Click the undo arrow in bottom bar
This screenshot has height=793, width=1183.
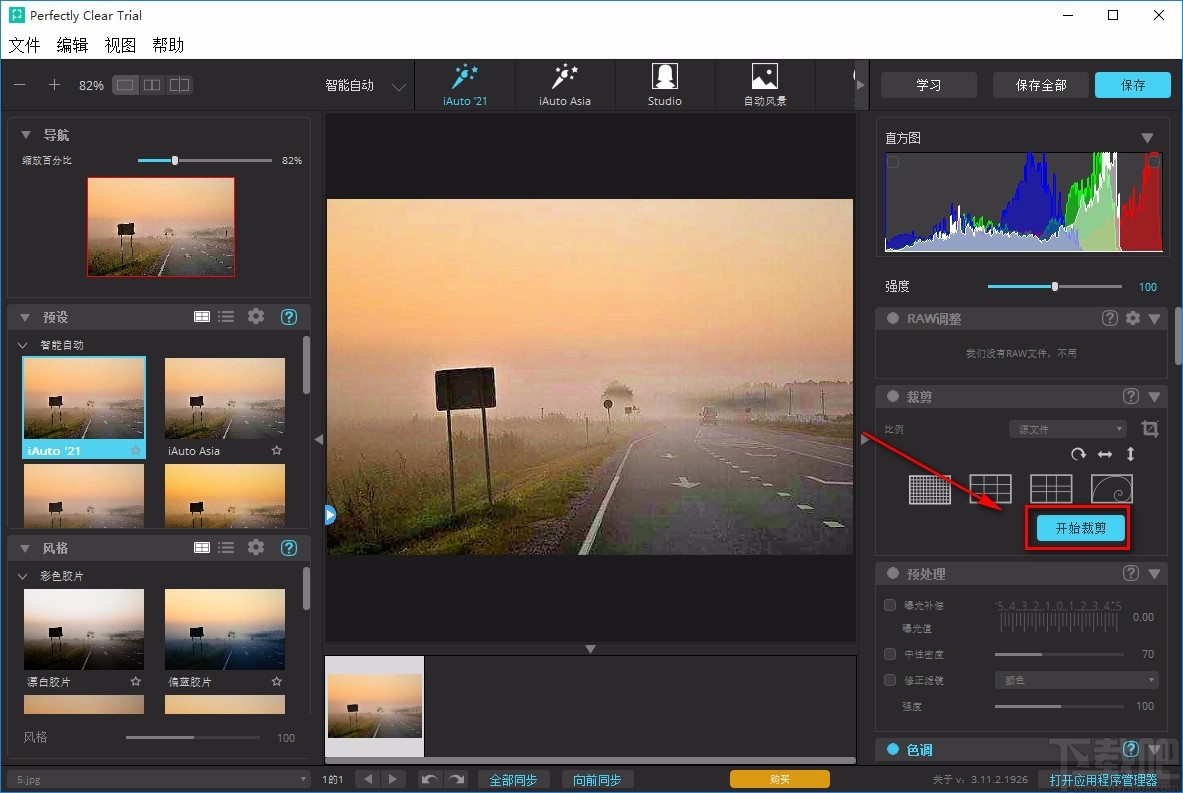click(430, 780)
